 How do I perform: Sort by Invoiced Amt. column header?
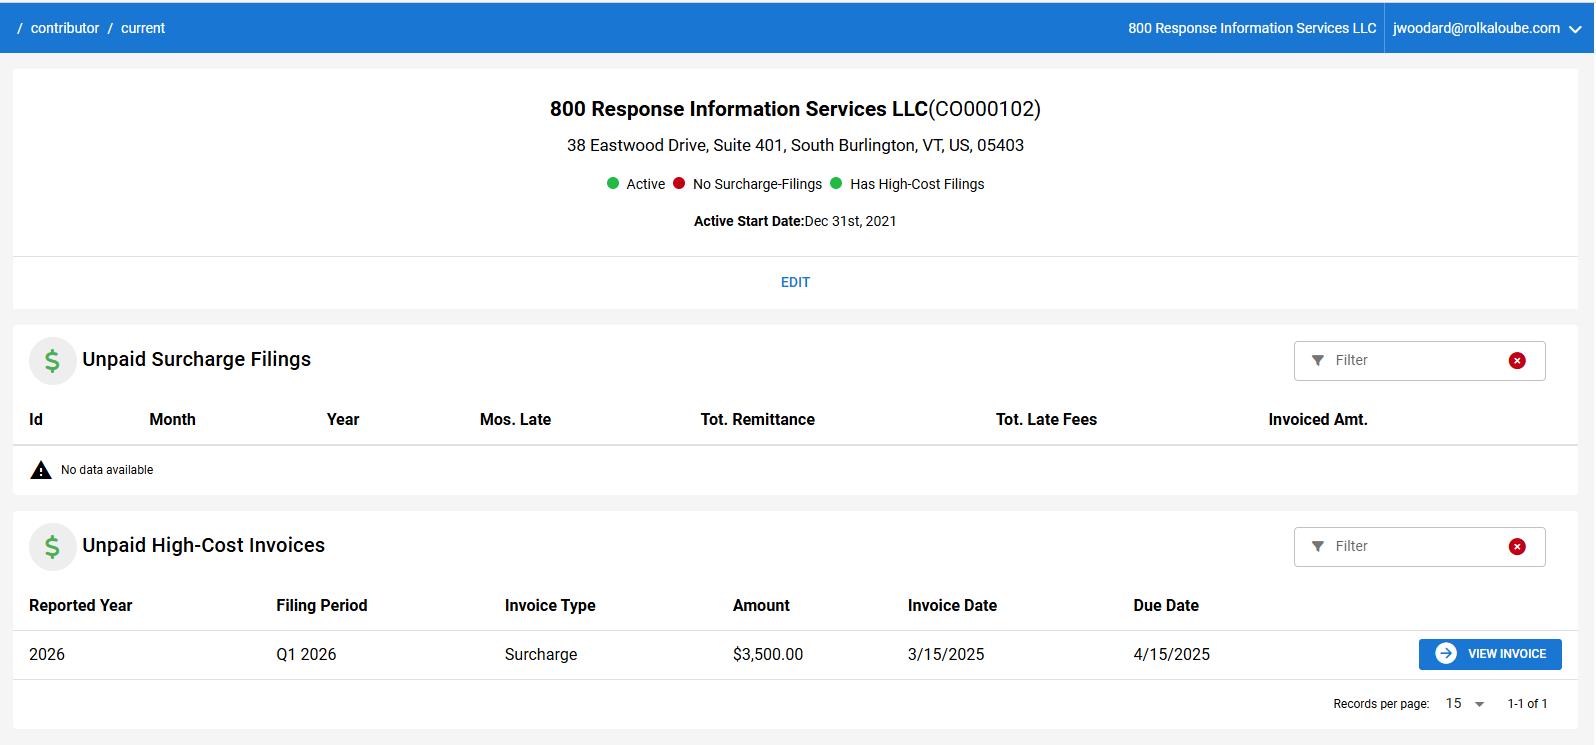[x=1318, y=420]
